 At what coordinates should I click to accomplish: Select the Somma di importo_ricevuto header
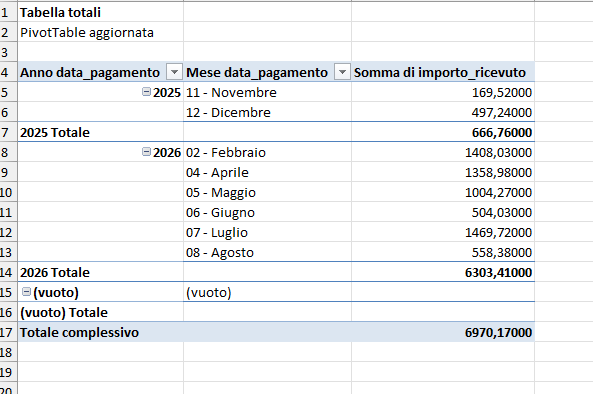pos(443,72)
